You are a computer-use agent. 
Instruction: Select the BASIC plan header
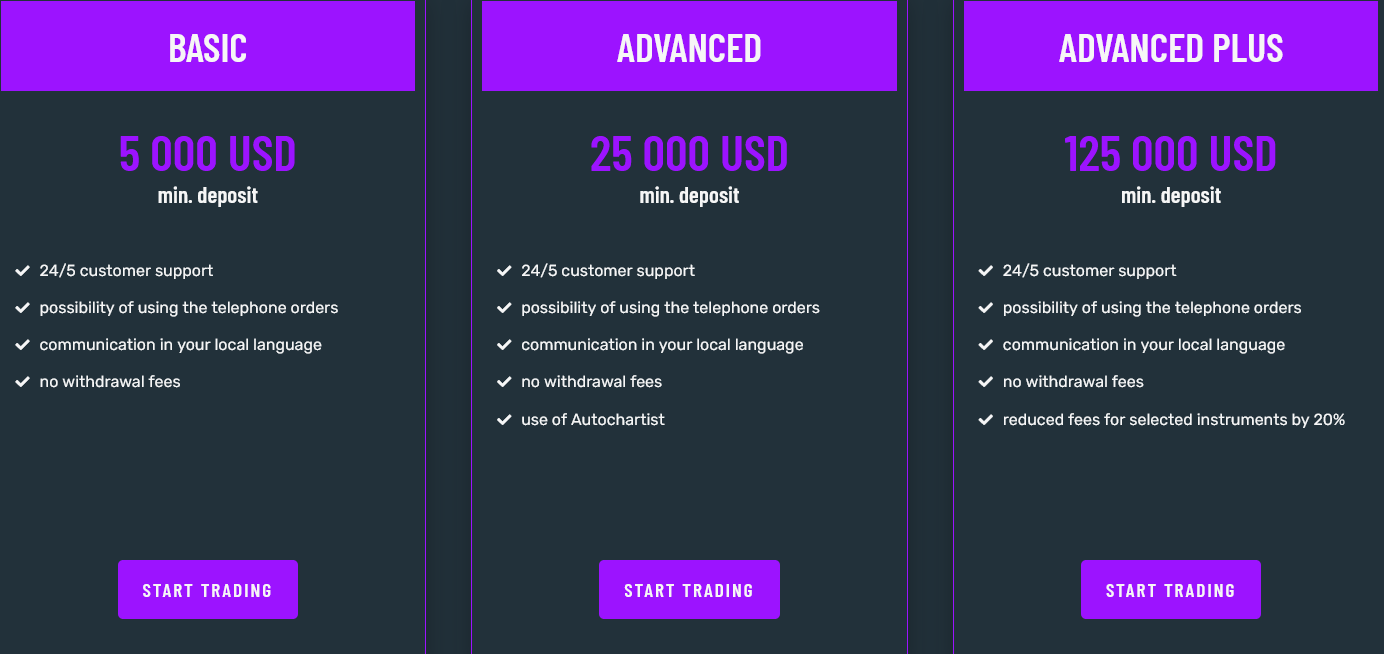(208, 46)
